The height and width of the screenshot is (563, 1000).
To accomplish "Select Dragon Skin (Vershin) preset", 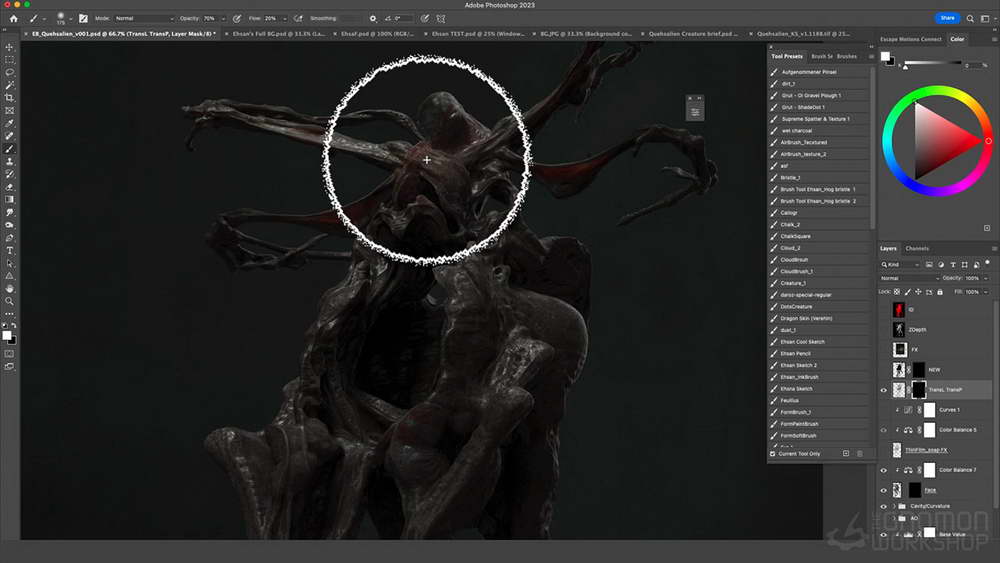I will pyautogui.click(x=820, y=318).
